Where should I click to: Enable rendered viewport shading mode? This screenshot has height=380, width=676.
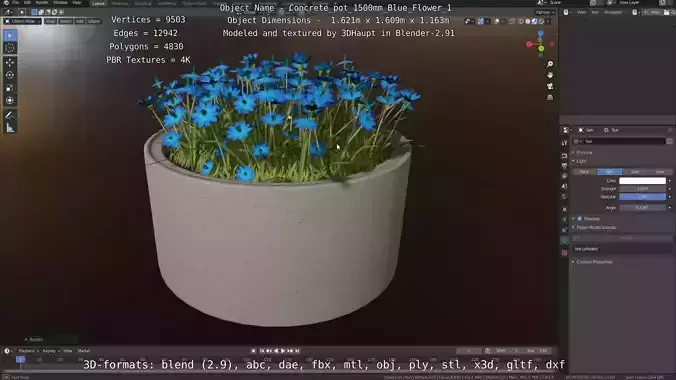coord(541,21)
